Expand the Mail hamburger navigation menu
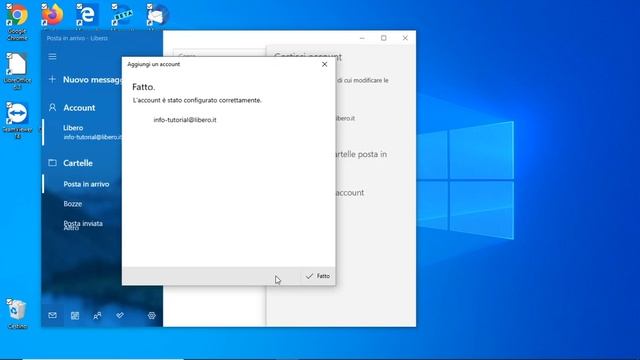The height and width of the screenshot is (360, 640). 52,56
